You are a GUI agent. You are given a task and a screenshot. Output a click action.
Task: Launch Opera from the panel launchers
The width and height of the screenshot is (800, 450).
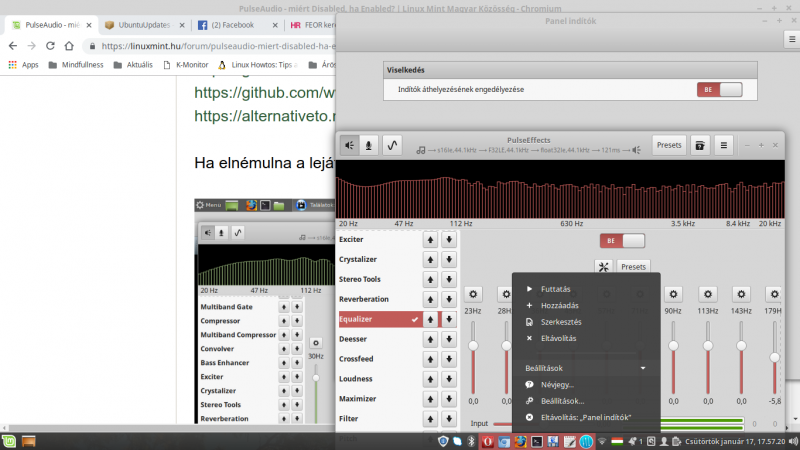click(x=488, y=441)
